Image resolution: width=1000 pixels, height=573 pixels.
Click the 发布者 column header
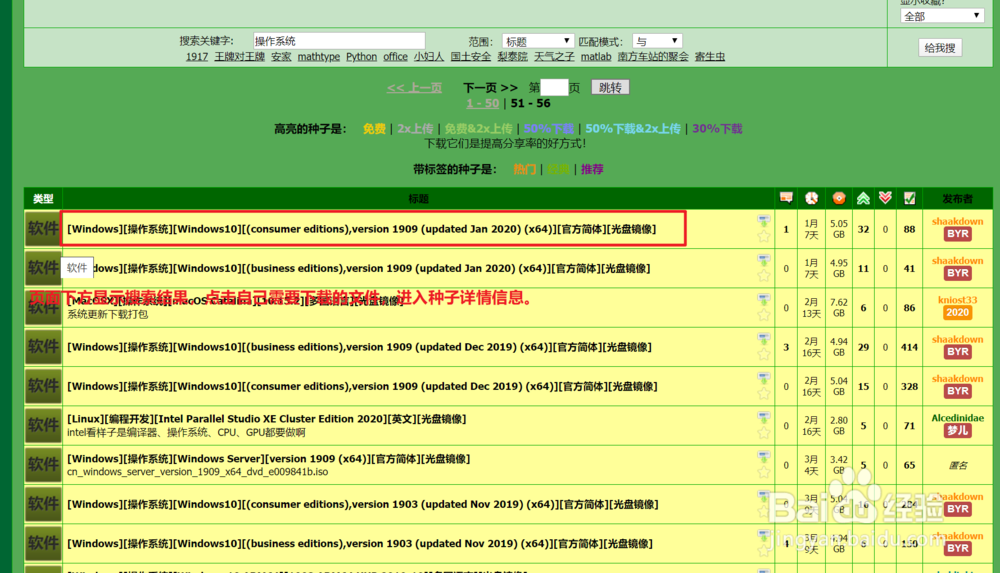point(957,199)
